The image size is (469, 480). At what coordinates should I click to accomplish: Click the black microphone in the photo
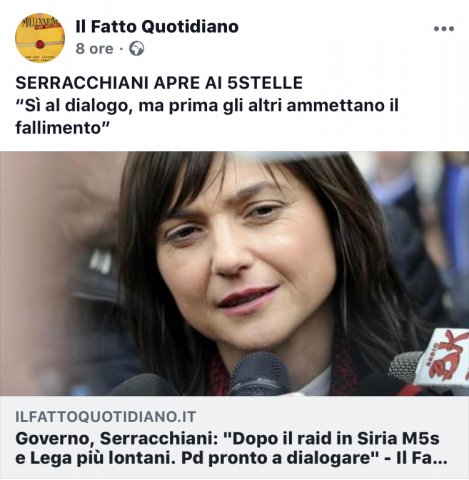coord(258,374)
